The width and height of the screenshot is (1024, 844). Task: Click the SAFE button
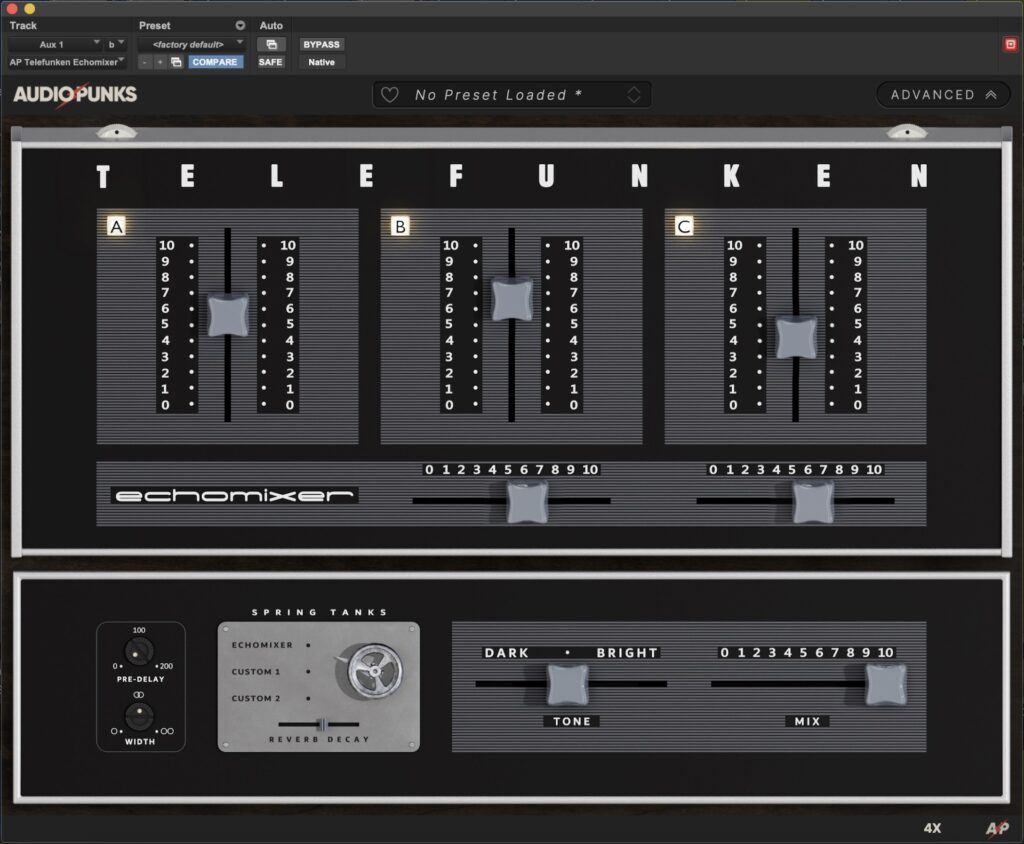click(271, 62)
